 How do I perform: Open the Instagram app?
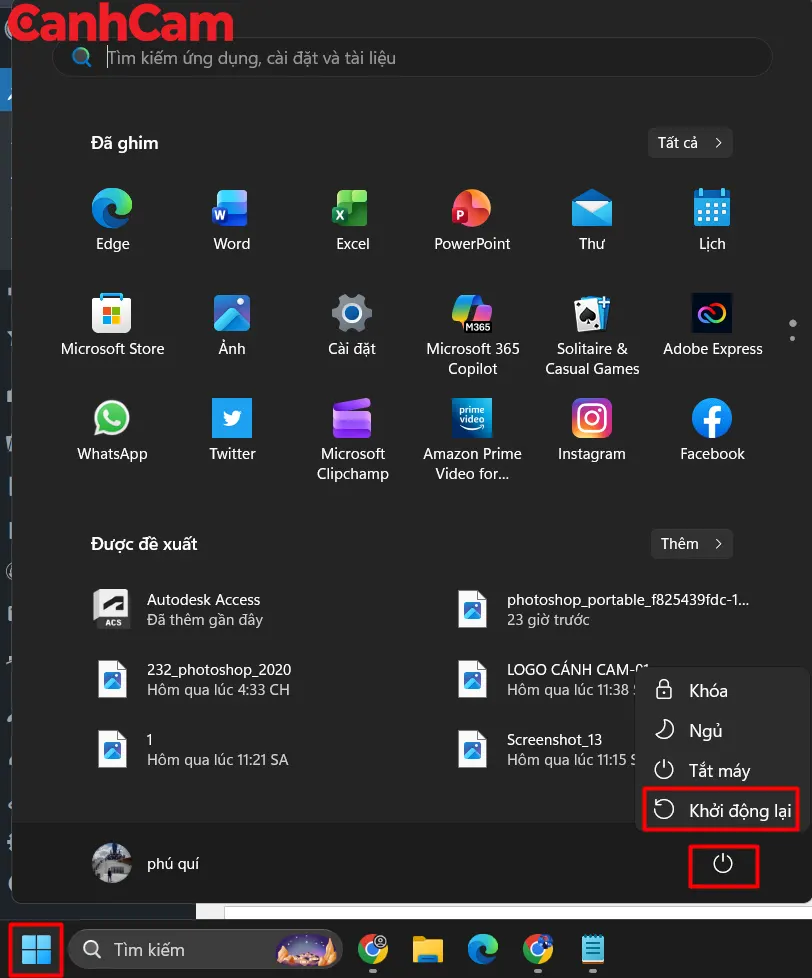point(591,418)
